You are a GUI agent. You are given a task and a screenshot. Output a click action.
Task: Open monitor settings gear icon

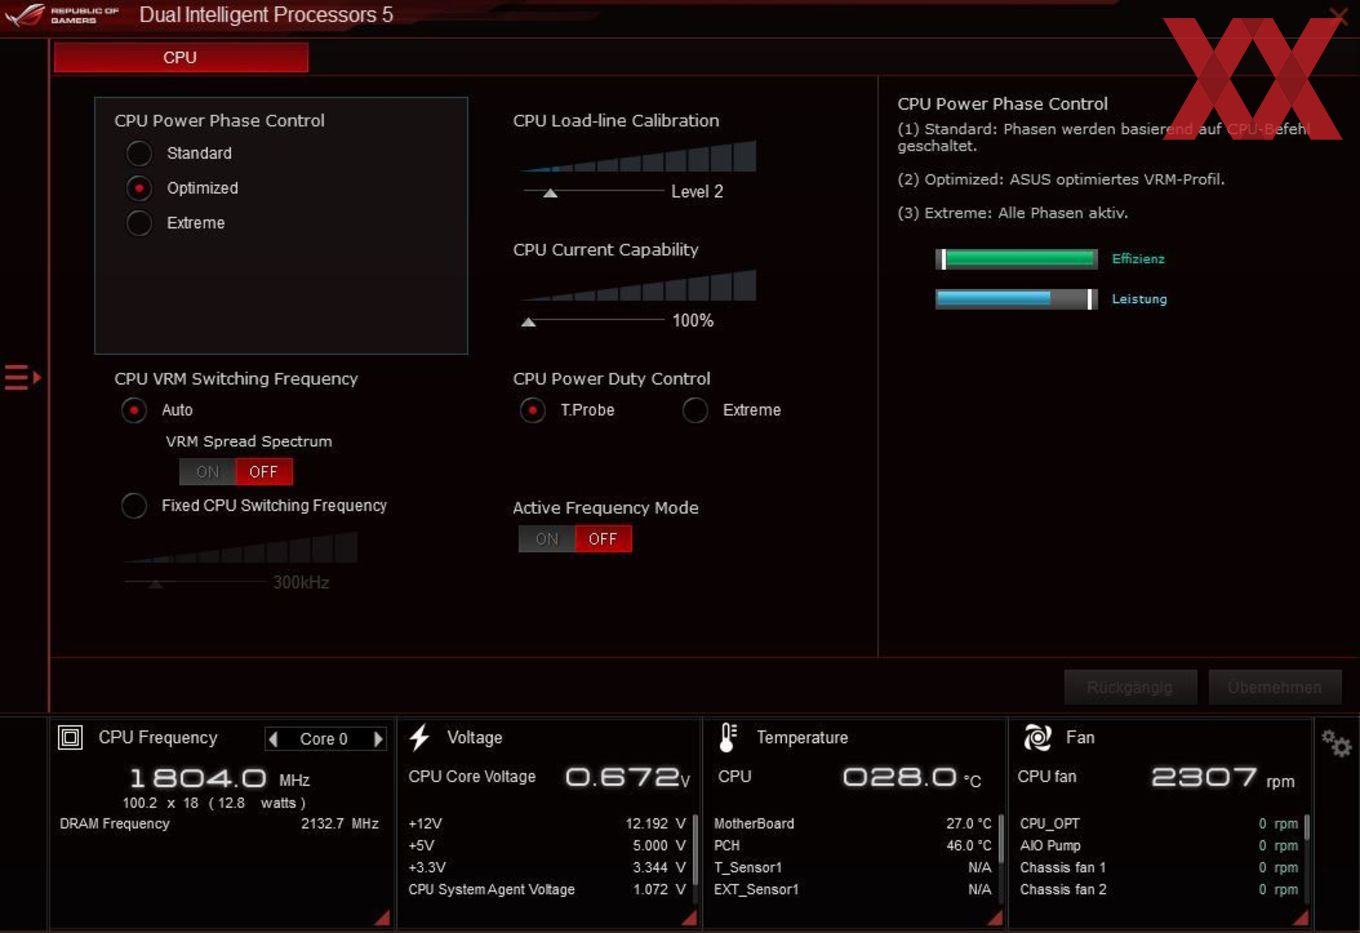pos(1336,743)
